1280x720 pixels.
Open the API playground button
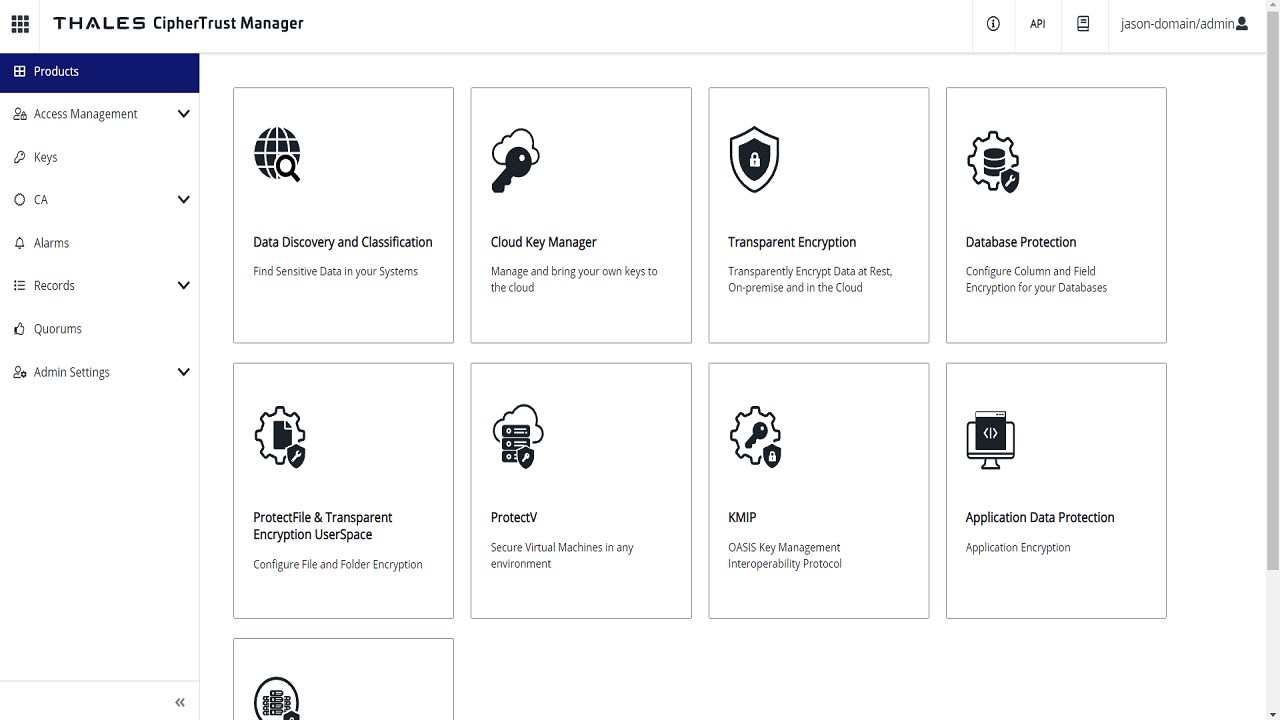point(1038,24)
